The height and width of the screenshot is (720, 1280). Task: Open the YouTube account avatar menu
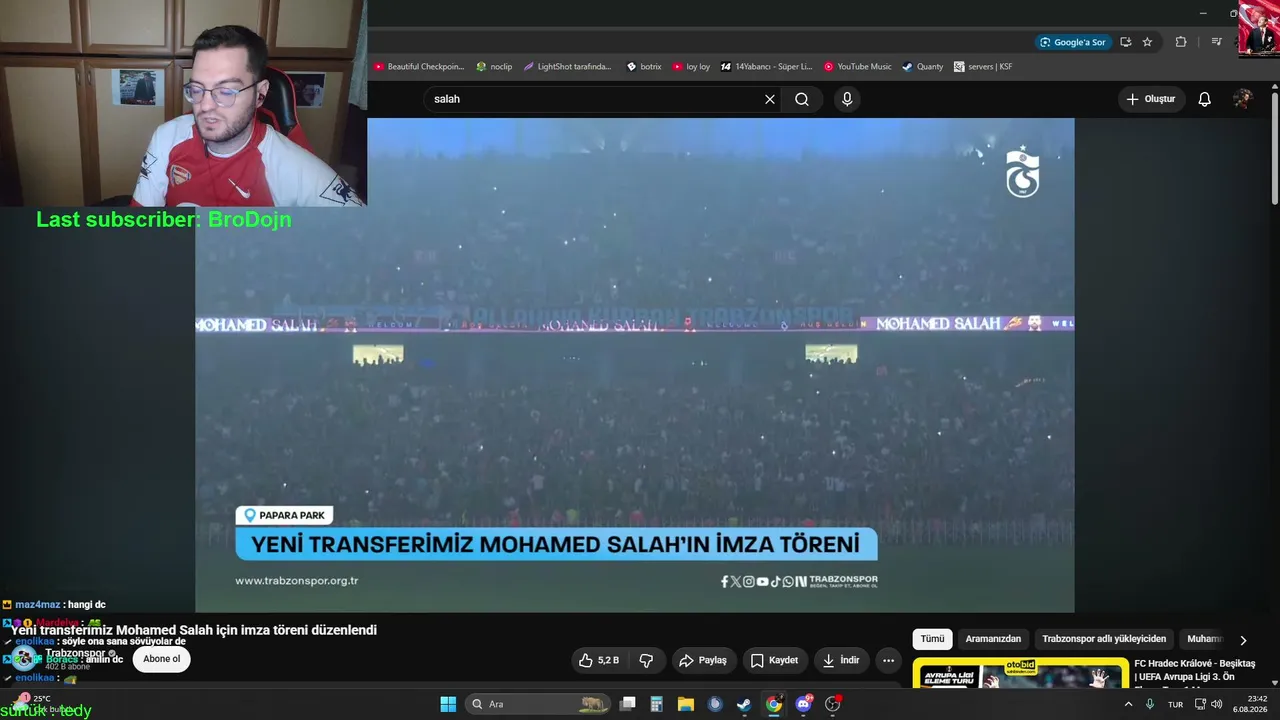(1242, 99)
